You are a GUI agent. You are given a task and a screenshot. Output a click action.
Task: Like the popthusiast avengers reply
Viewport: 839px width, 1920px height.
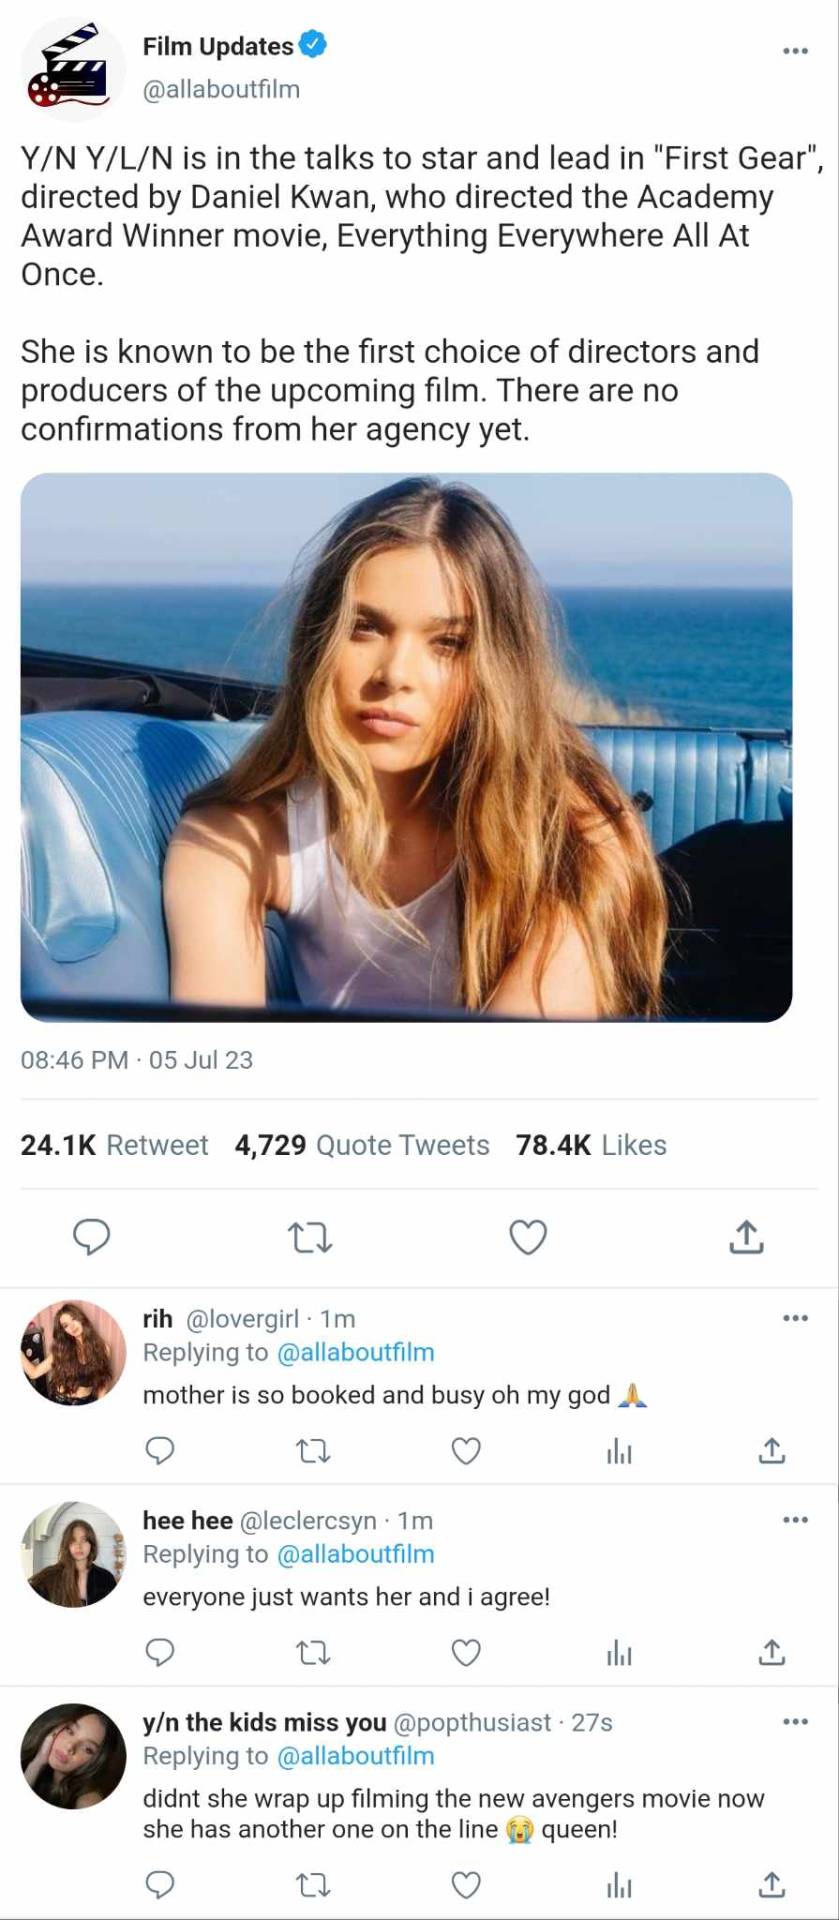pyautogui.click(x=466, y=1885)
